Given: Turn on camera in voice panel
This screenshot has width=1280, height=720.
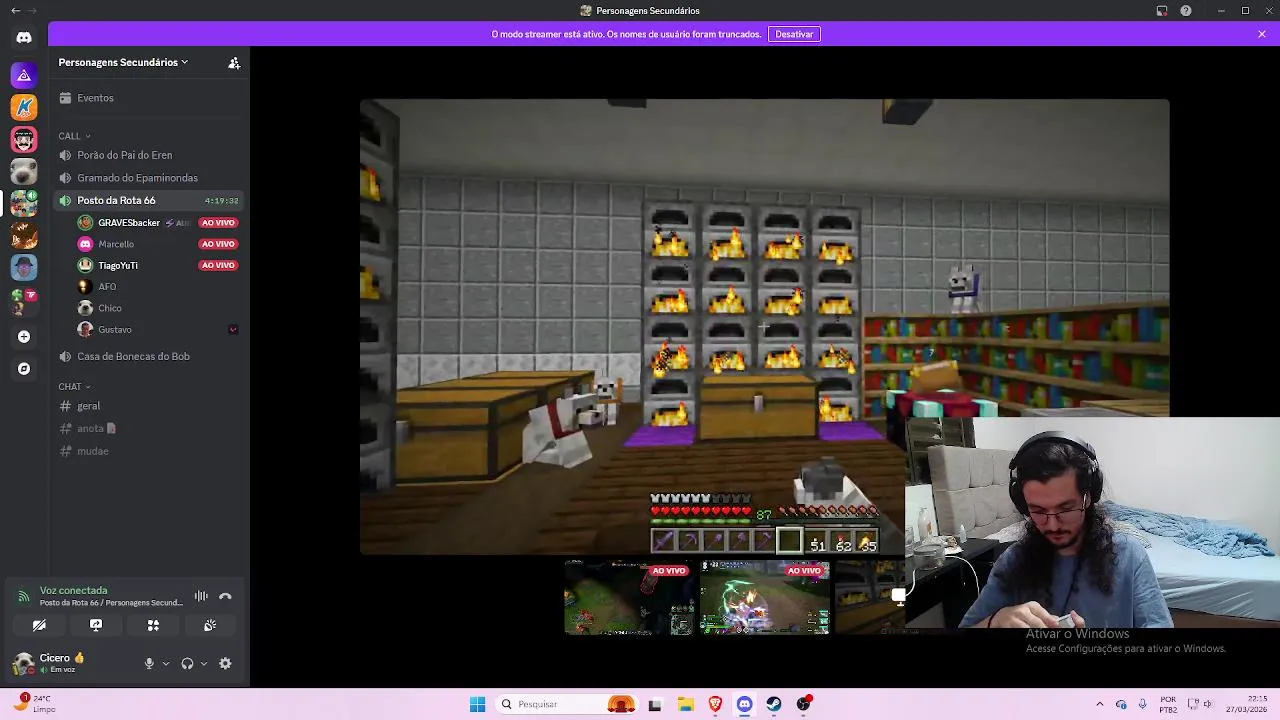Looking at the screenshot, I should (x=39, y=625).
